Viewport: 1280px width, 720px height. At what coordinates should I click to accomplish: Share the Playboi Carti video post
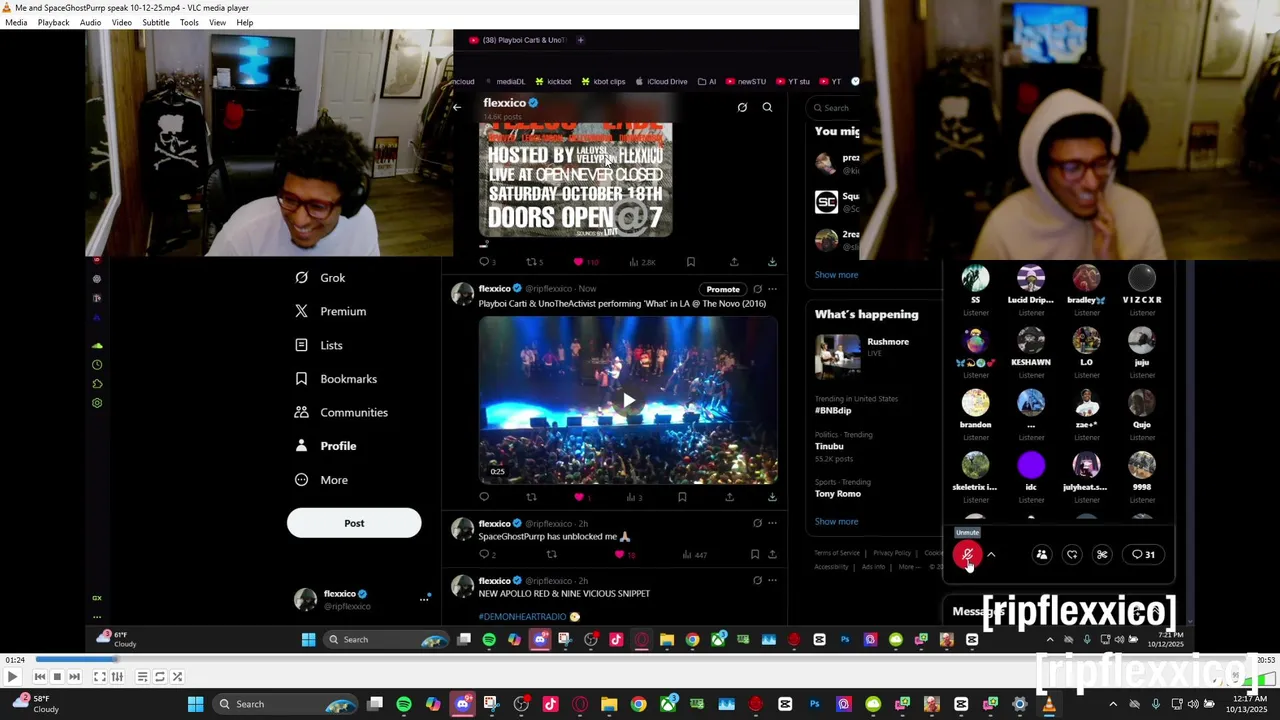click(x=730, y=497)
